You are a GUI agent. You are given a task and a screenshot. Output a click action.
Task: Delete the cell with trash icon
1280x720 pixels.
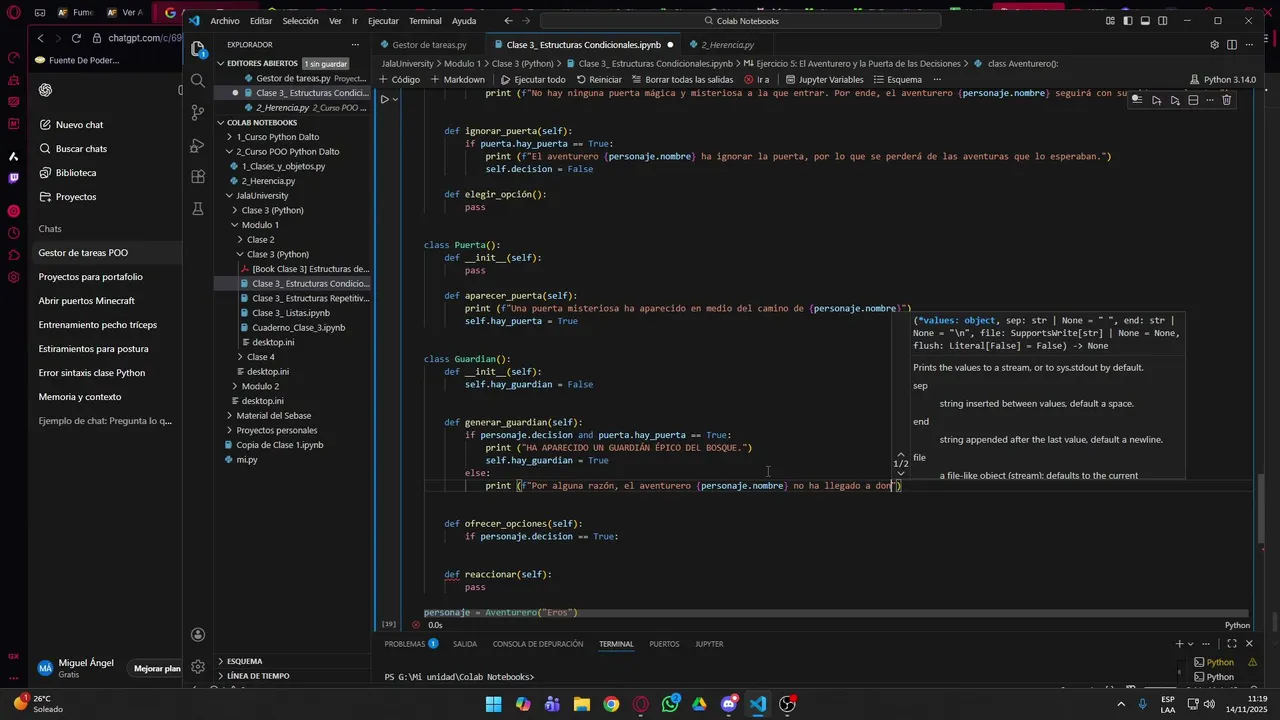(1227, 100)
